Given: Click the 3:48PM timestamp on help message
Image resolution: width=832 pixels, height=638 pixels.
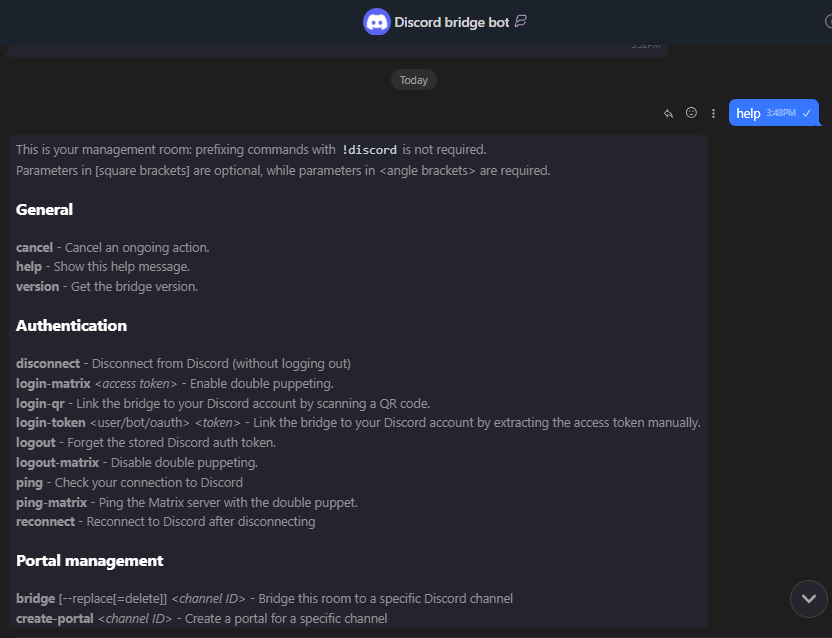Looking at the screenshot, I should pos(781,114).
